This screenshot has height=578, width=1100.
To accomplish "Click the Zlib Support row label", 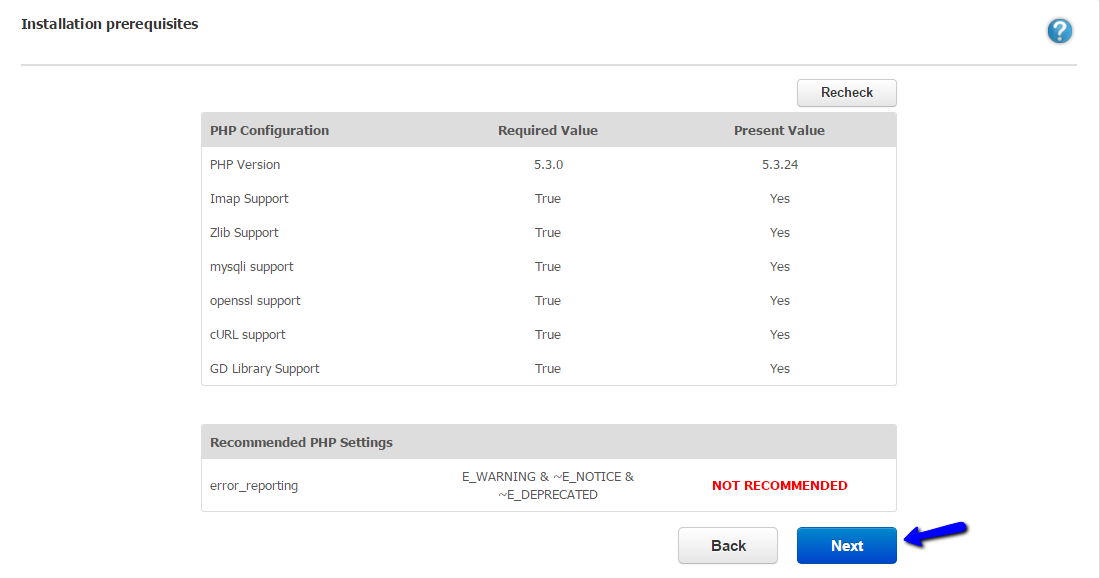I will coord(244,232).
